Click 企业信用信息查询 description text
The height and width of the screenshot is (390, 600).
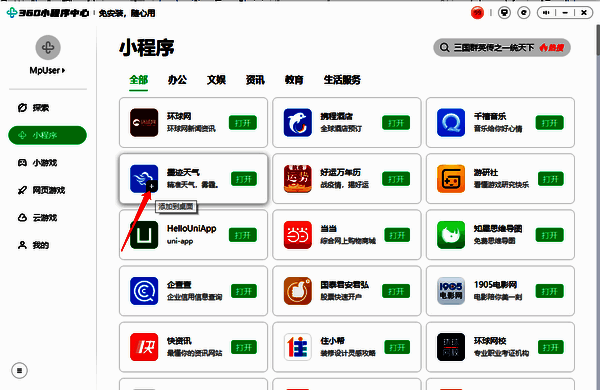pyautogui.click(x=194, y=297)
